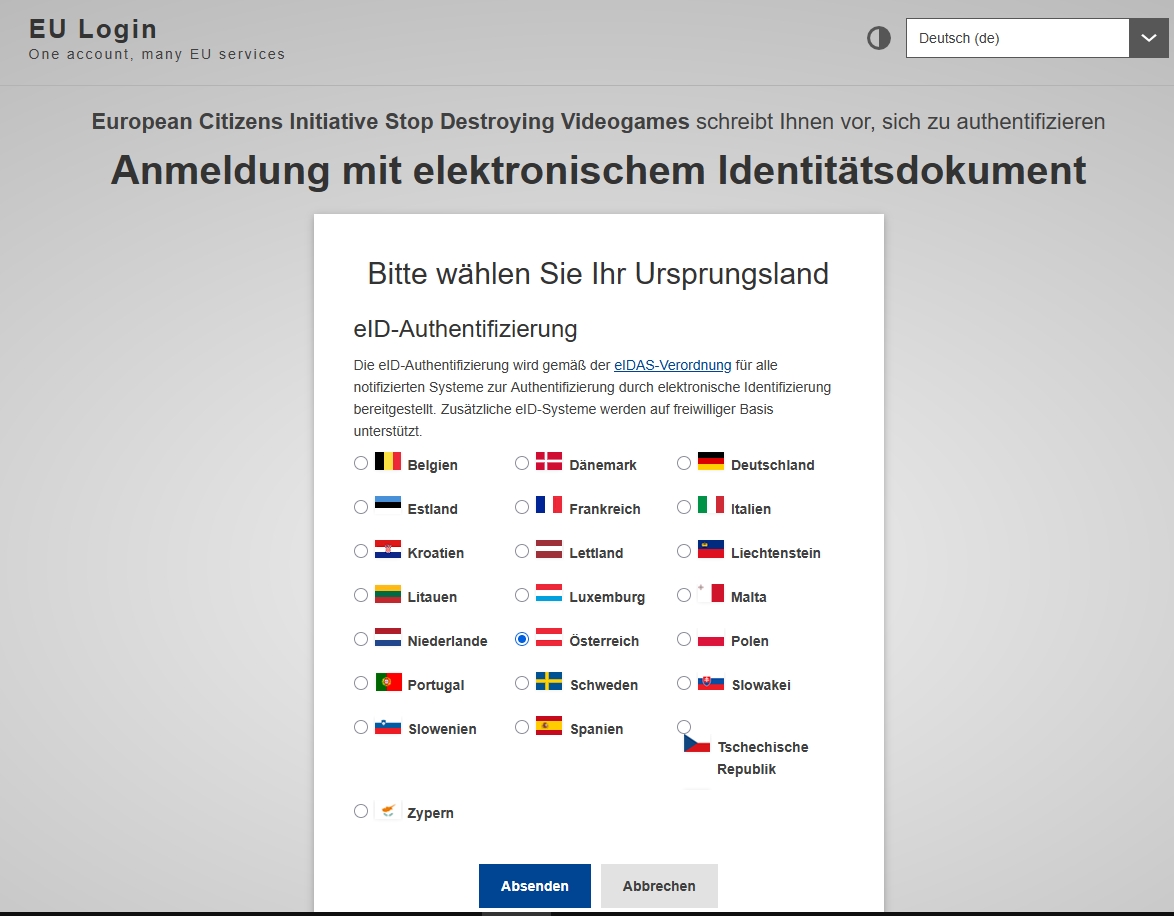This screenshot has height=916, width=1174.
Task: Click the Netherlands flag icon
Action: (x=388, y=637)
